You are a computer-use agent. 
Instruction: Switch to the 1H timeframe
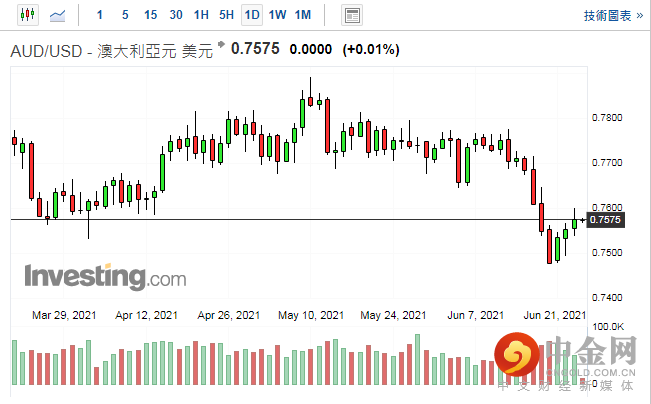coord(201,15)
